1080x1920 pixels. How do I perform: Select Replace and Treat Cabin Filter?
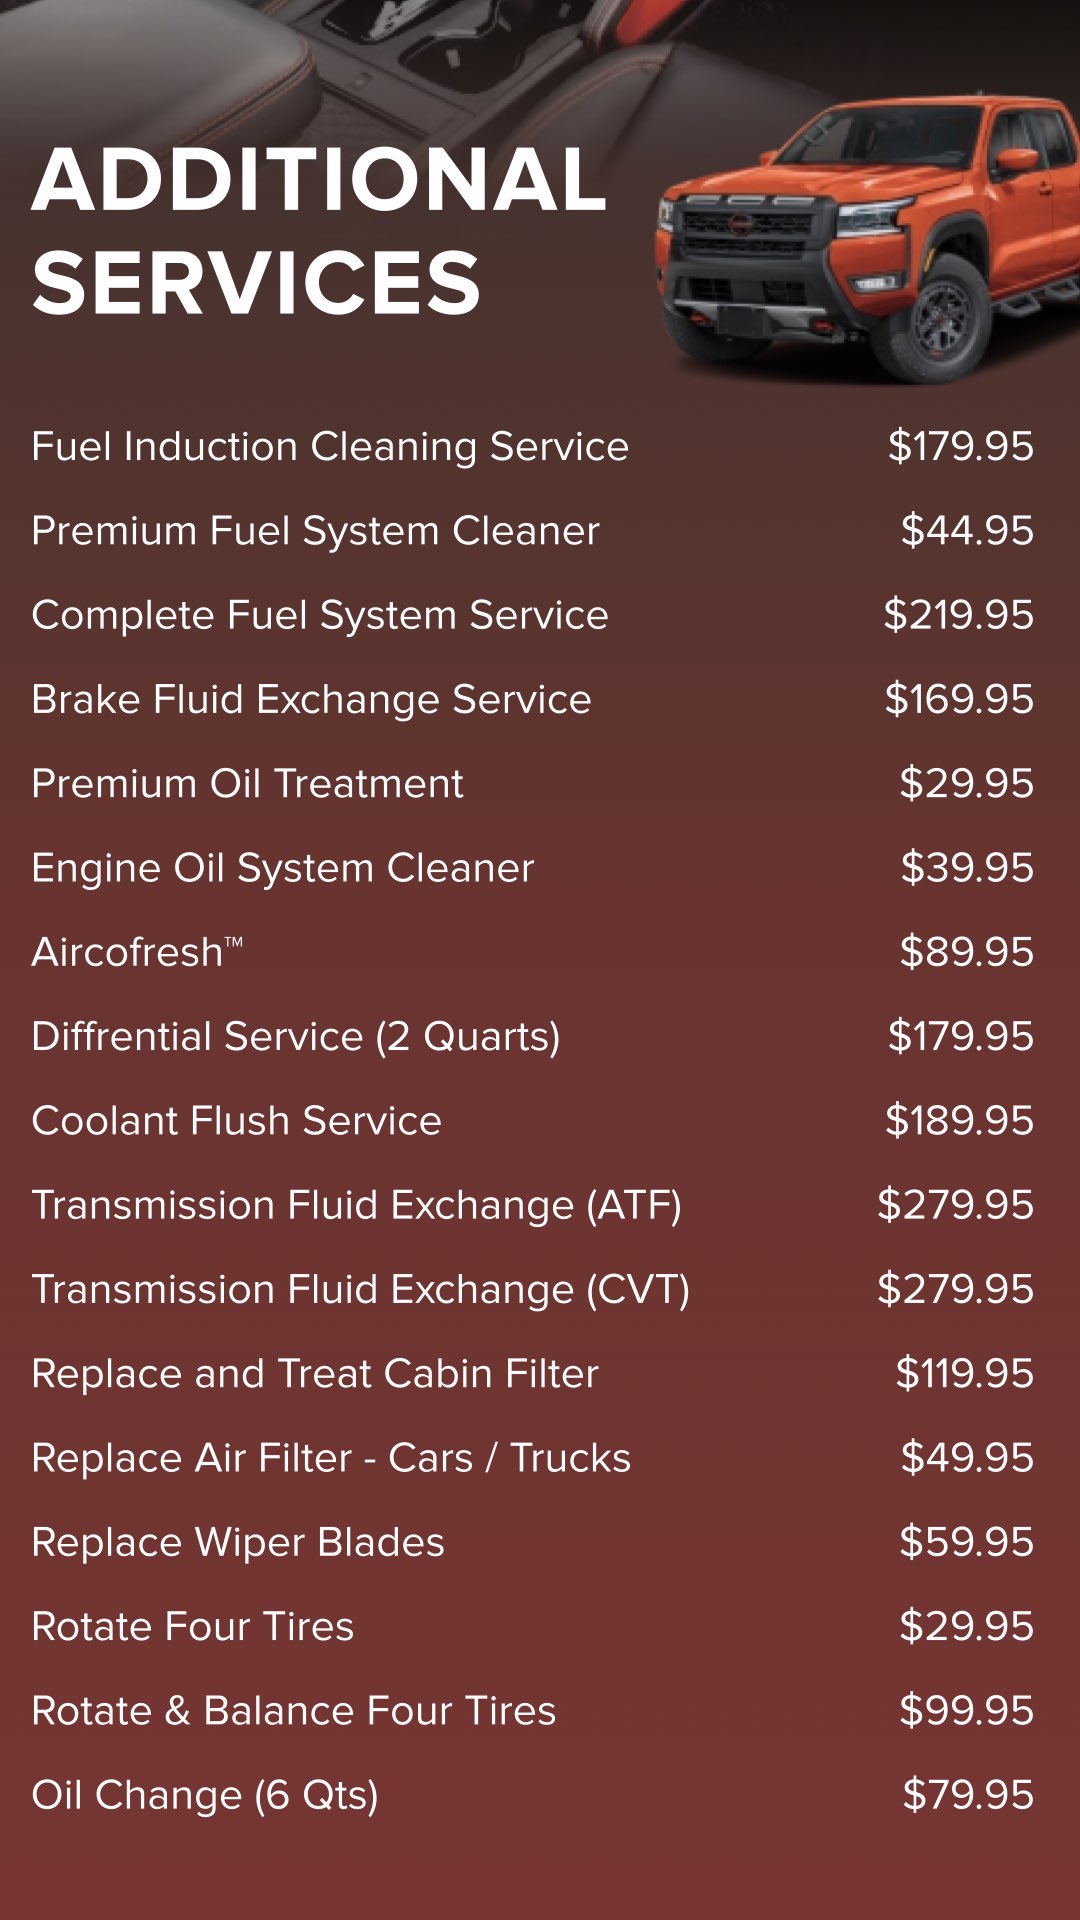pos(315,1374)
